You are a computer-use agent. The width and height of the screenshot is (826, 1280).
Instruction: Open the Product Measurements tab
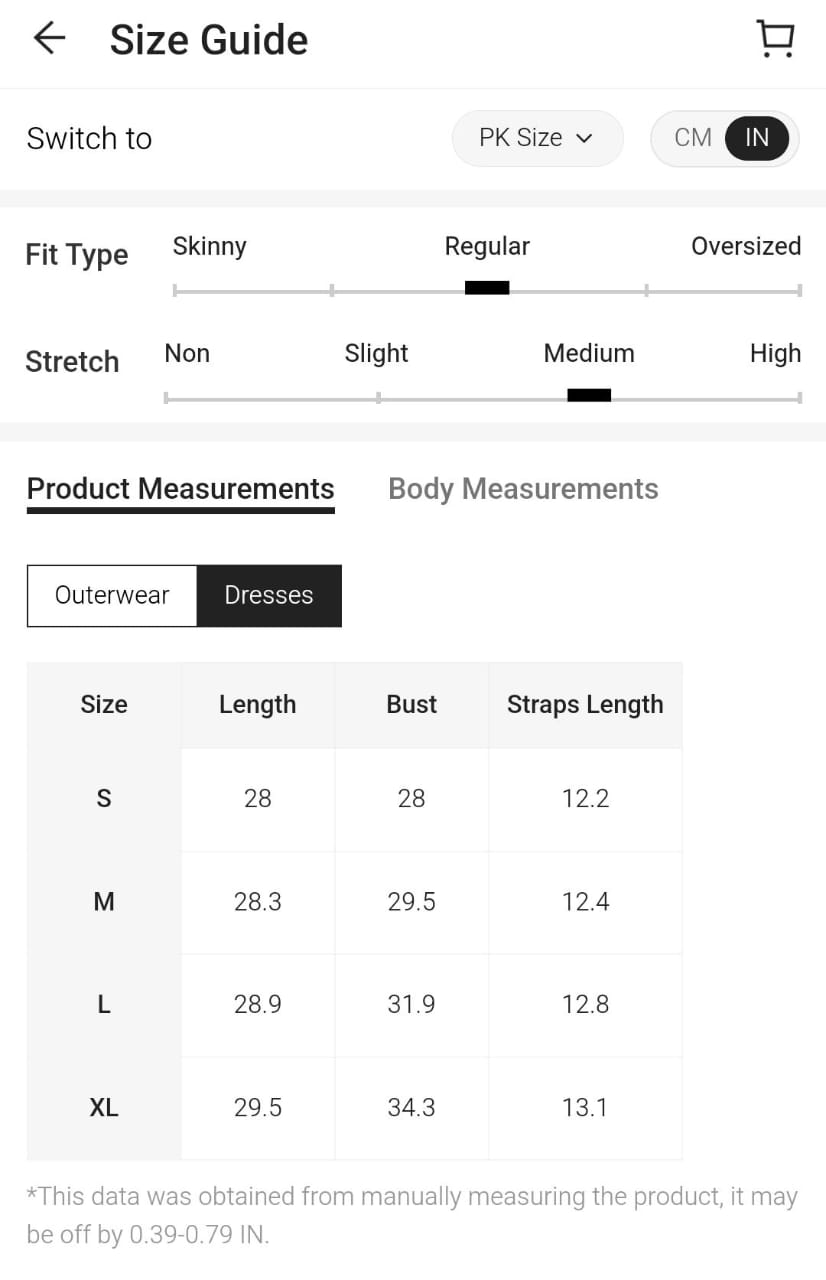[181, 489]
